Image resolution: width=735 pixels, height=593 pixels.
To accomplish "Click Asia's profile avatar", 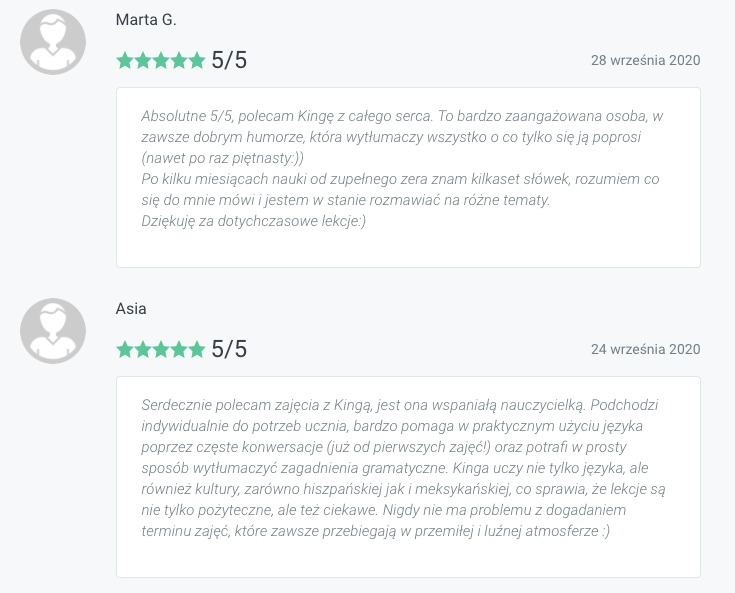I will click(53, 331).
